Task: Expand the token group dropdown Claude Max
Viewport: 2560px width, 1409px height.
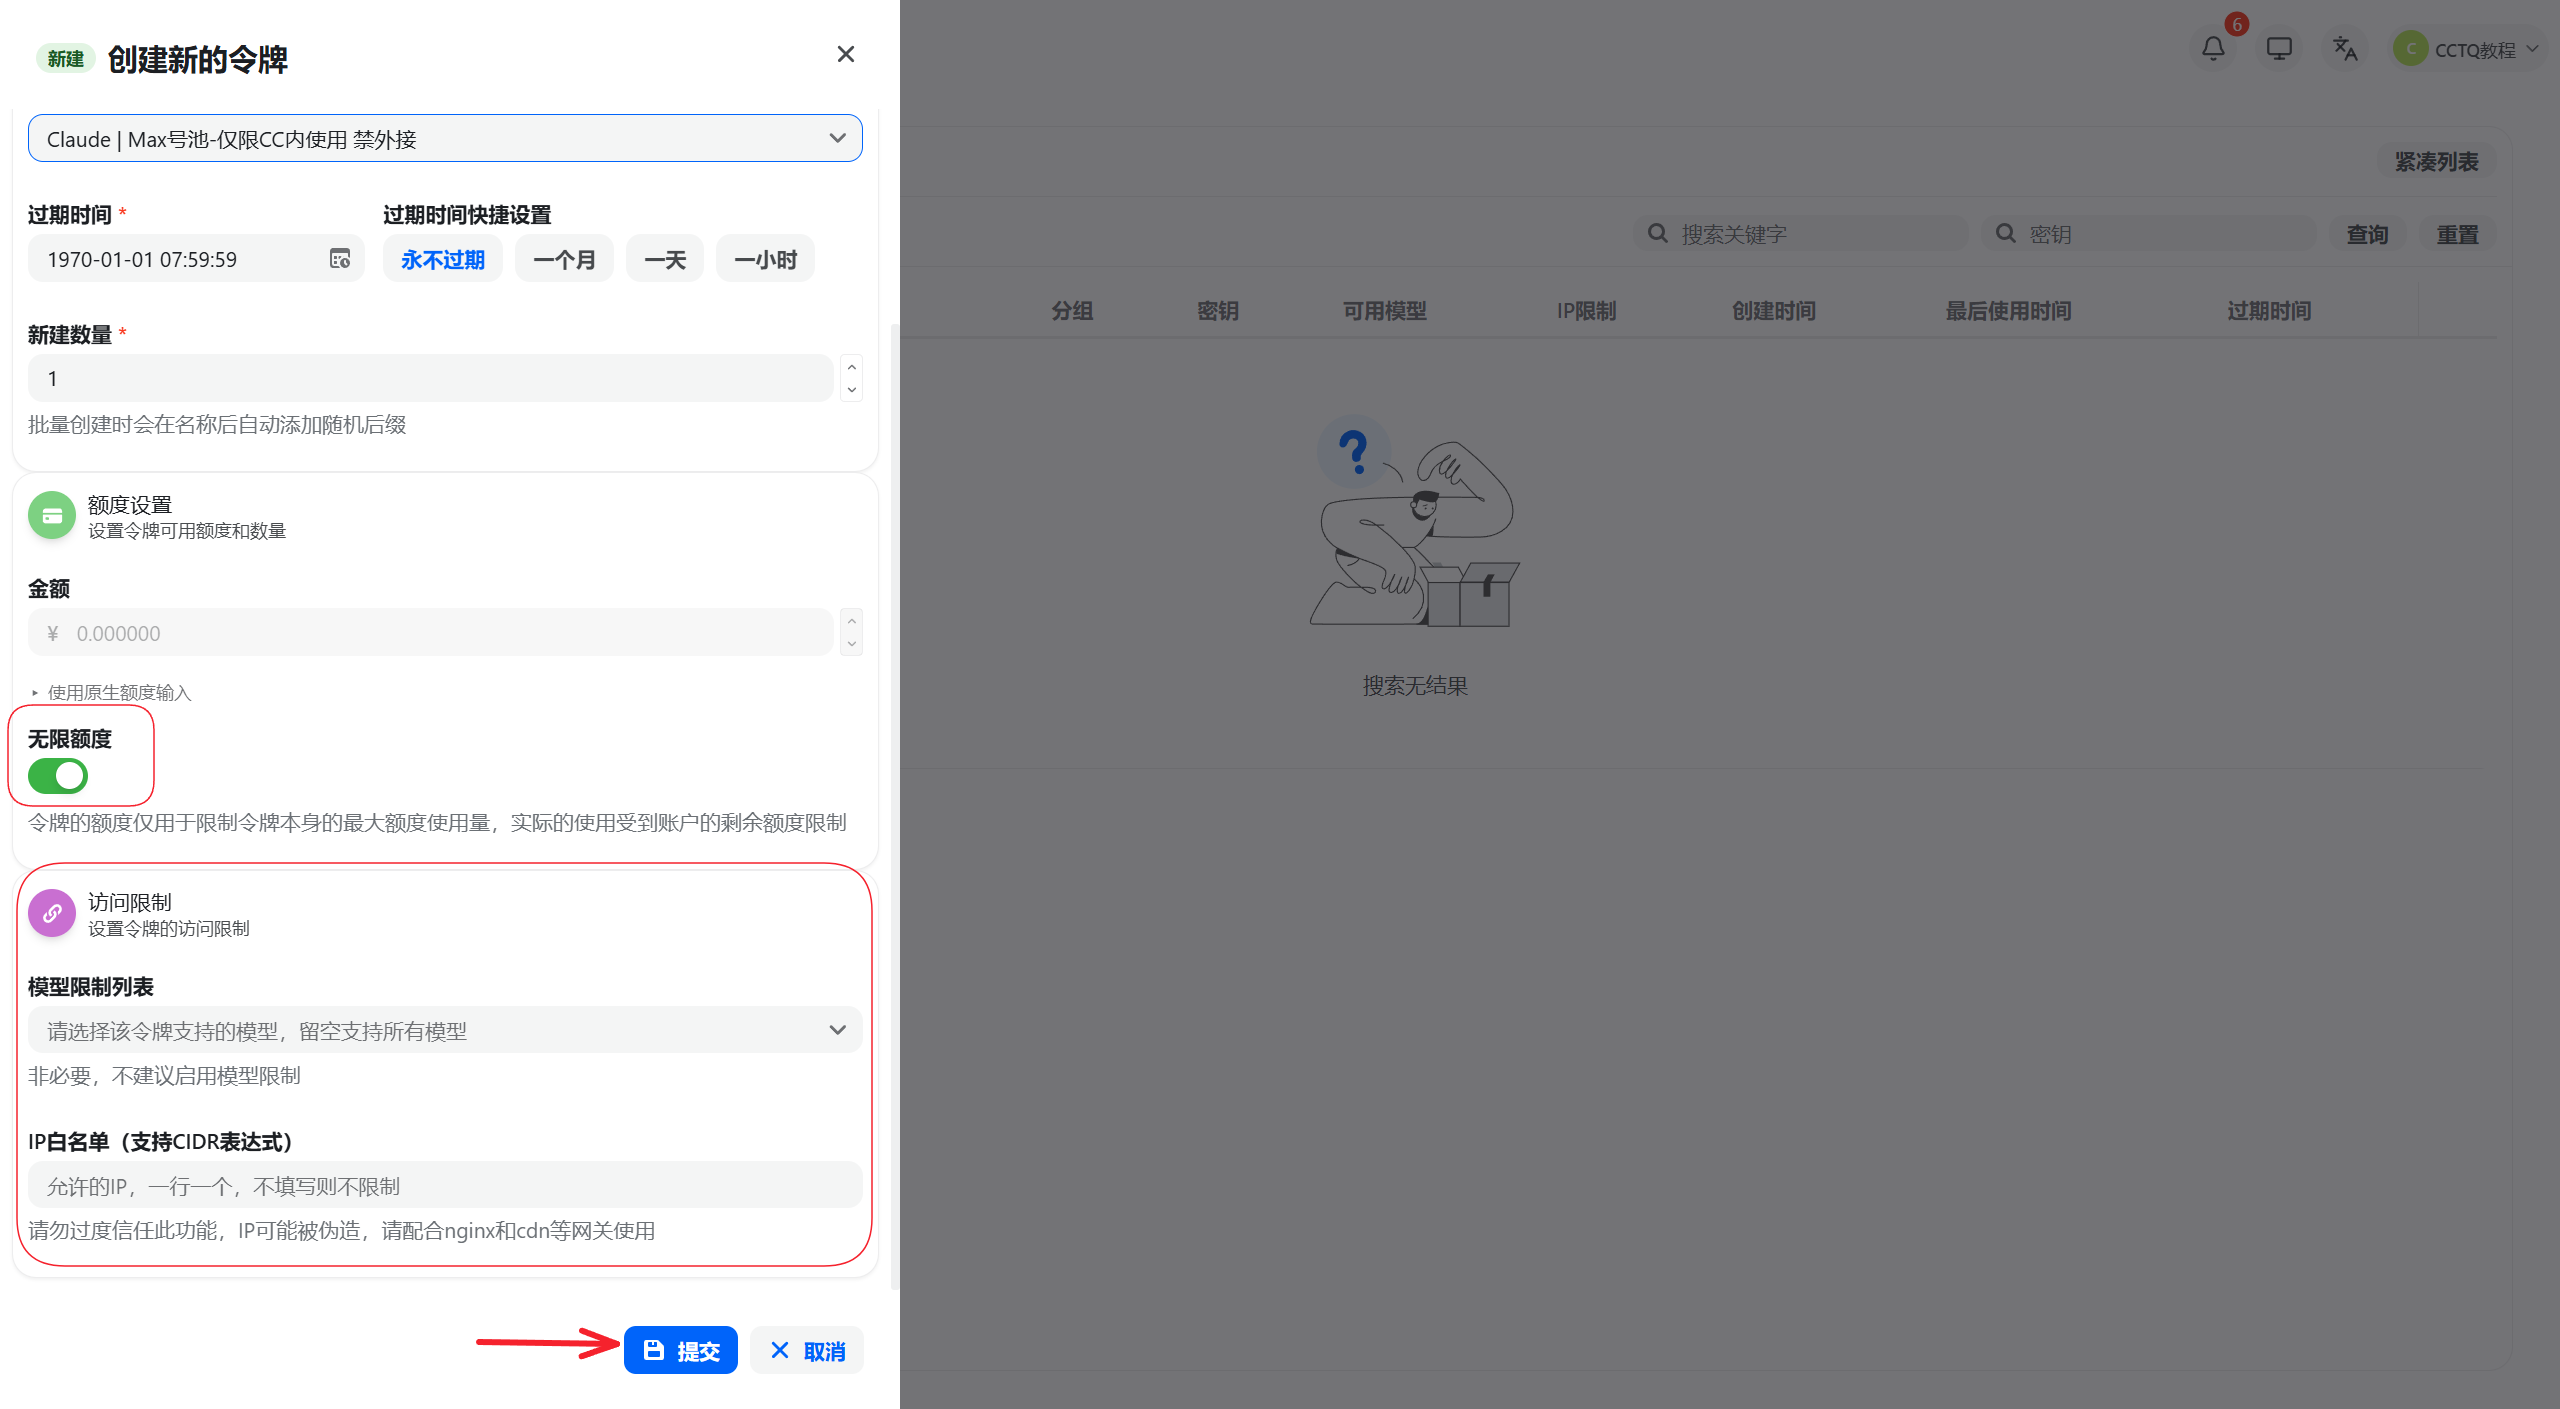Action: tap(445, 139)
